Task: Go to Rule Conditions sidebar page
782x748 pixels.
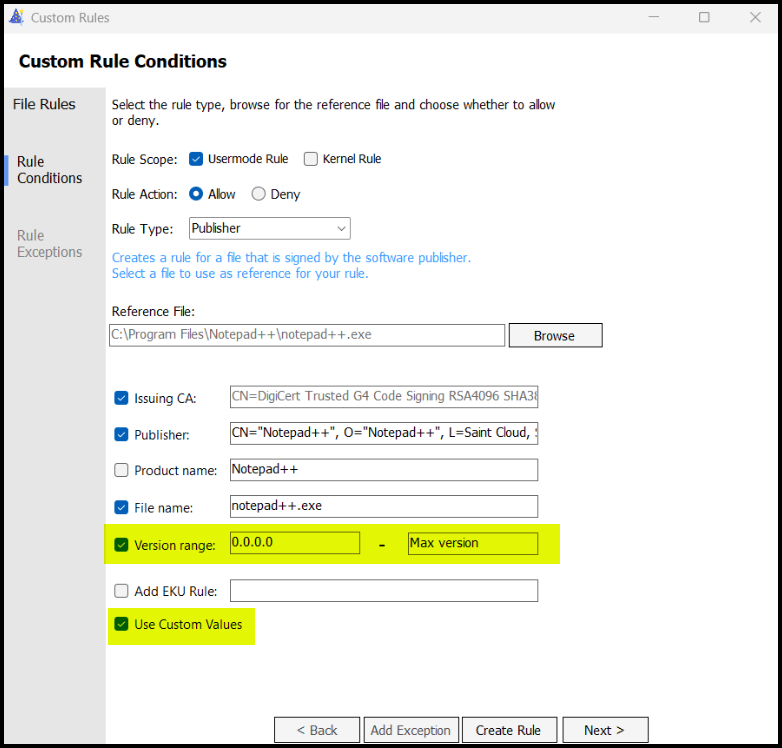Action: click(x=49, y=170)
